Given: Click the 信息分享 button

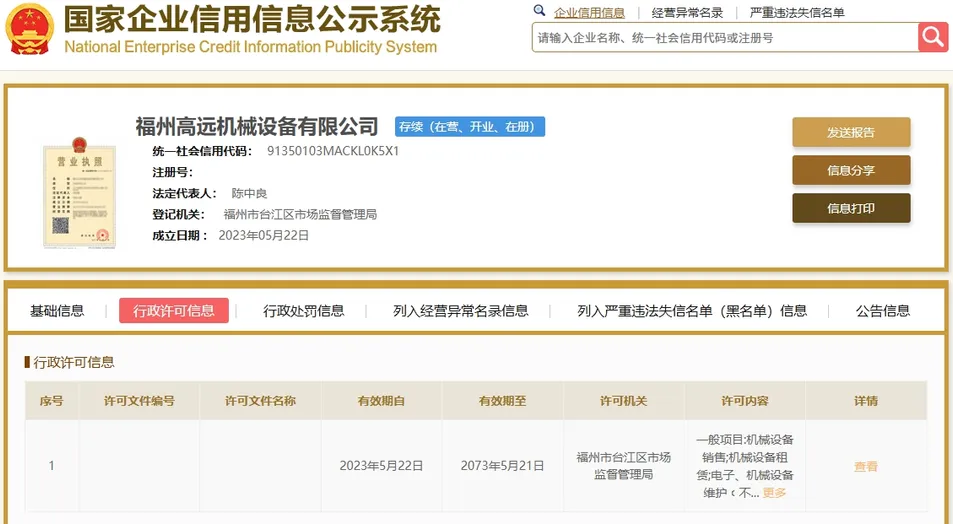Looking at the screenshot, I should (851, 170).
